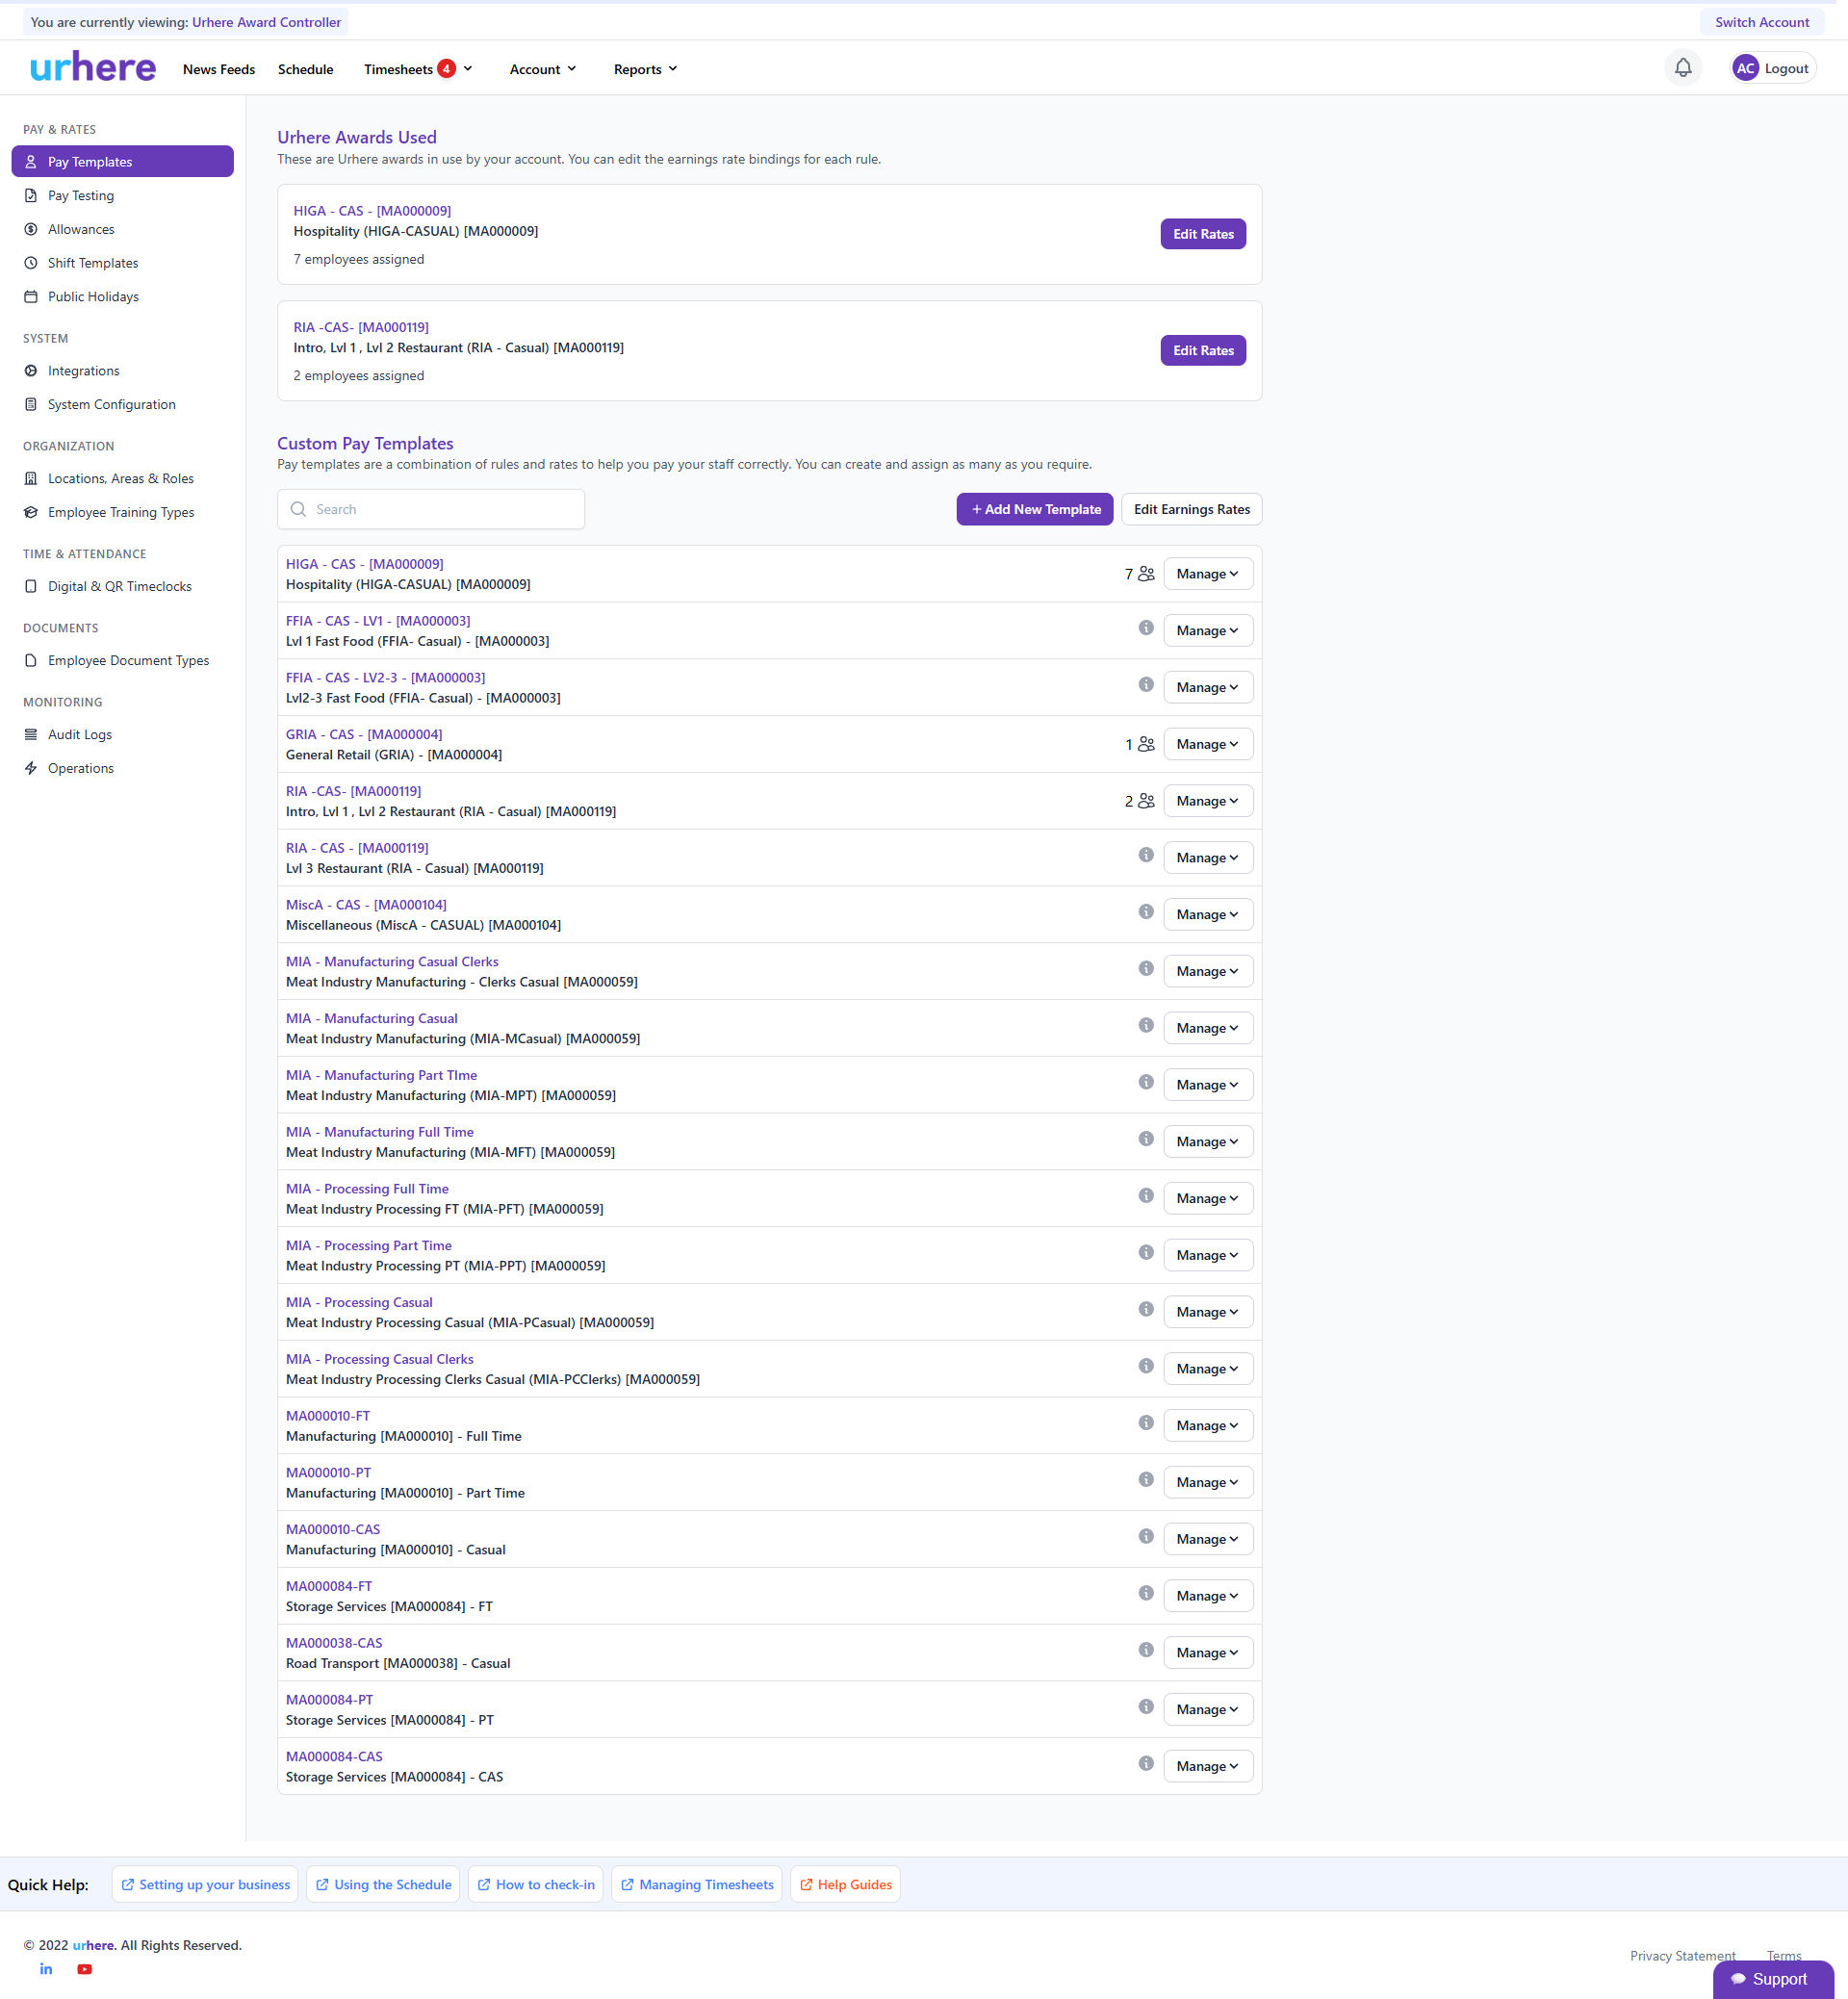Click the template Search input field
This screenshot has height=1999, width=1848.
[x=431, y=509]
